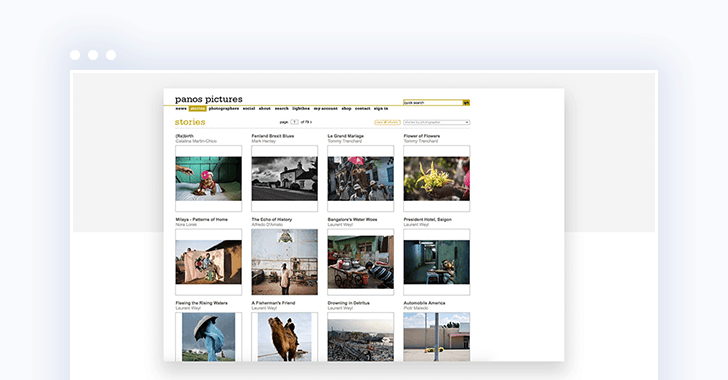Open The Echo of History thumbnail
The height and width of the screenshot is (380, 728).
click(285, 262)
